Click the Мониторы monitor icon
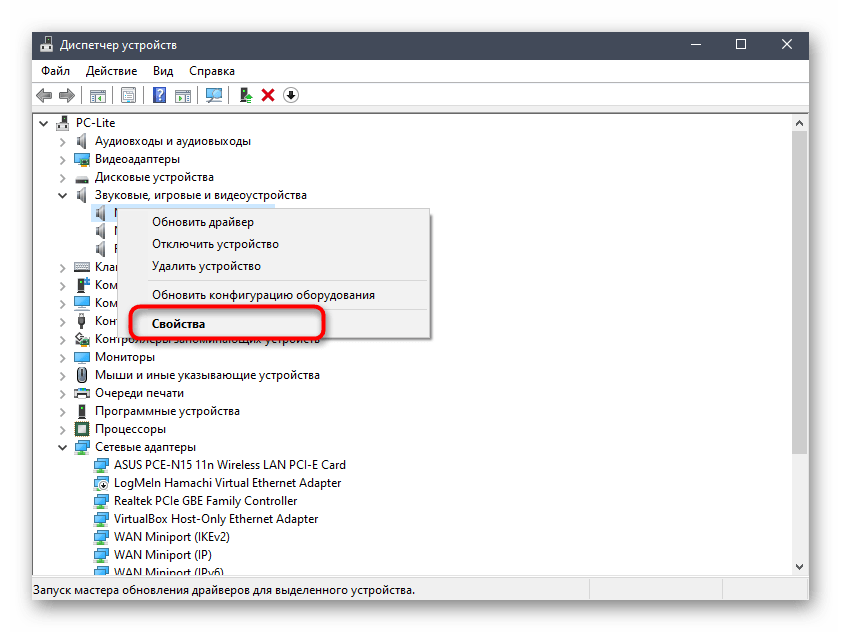Viewport: 841px width, 632px height. click(82, 357)
